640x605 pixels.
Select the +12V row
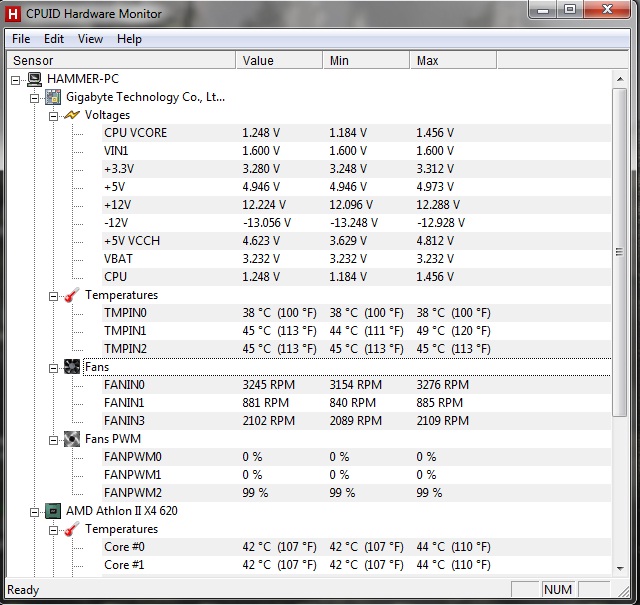pos(356,205)
